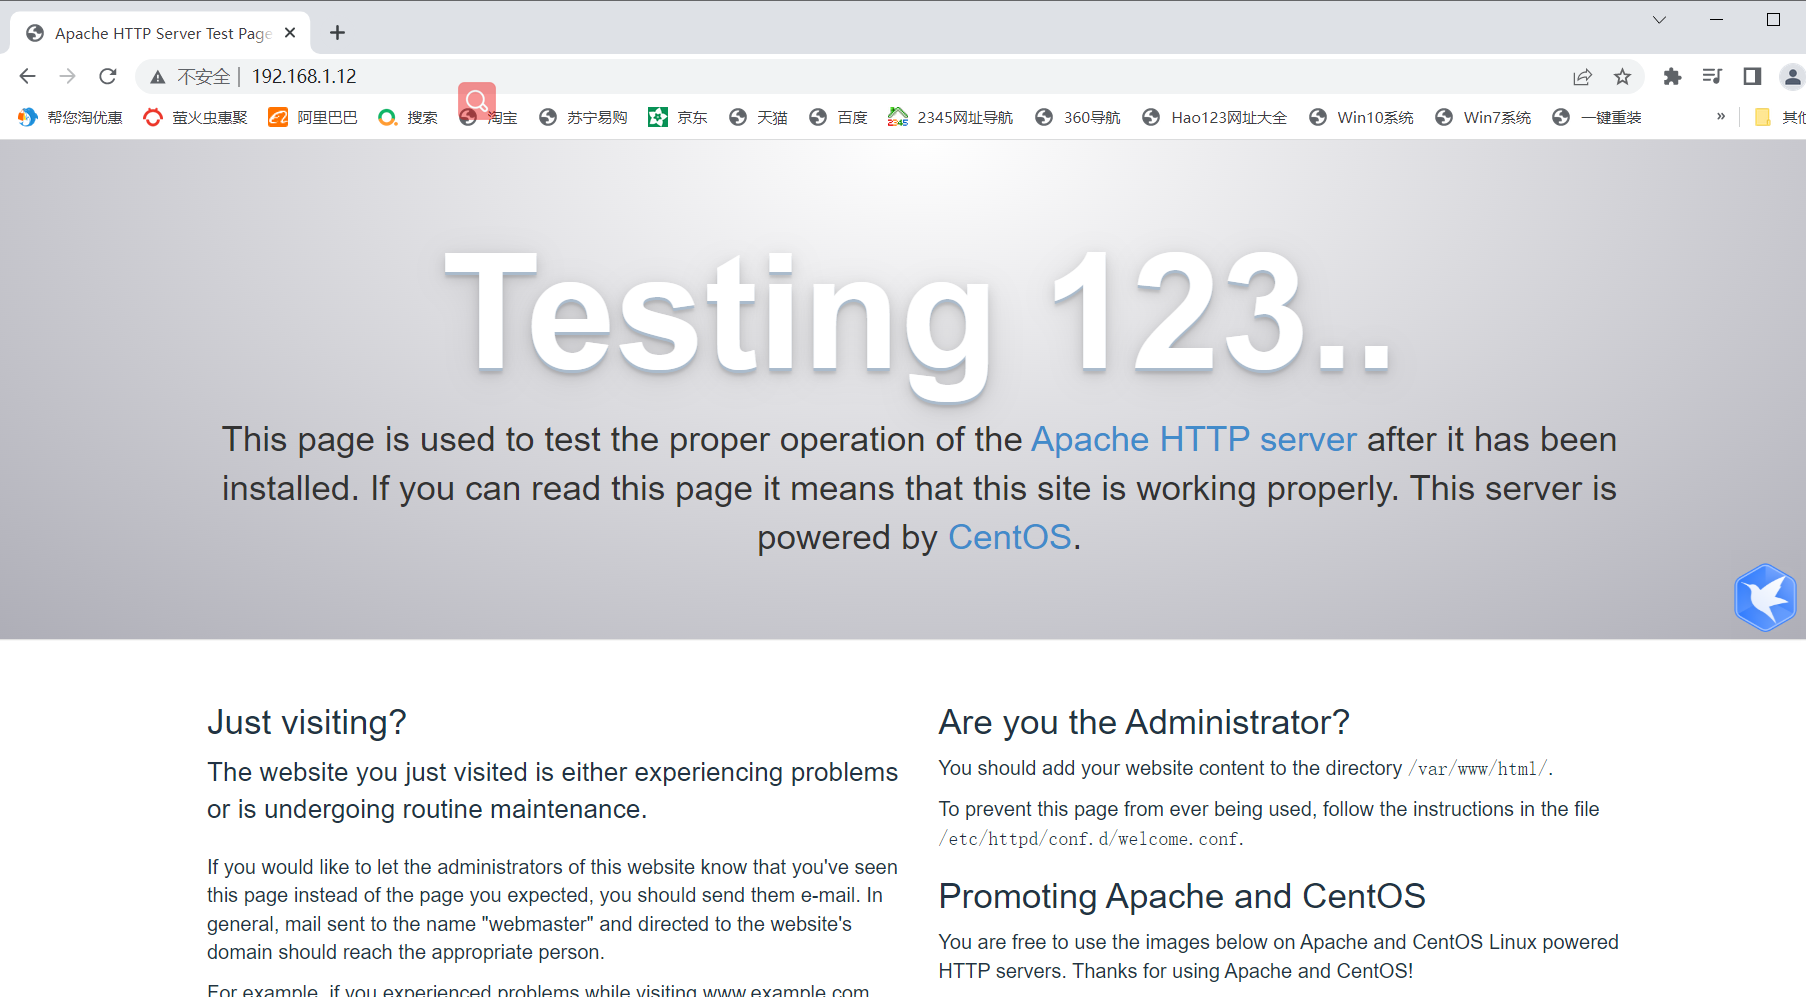Open the 京东 bookmark
The width and height of the screenshot is (1806, 997).
click(x=678, y=117)
